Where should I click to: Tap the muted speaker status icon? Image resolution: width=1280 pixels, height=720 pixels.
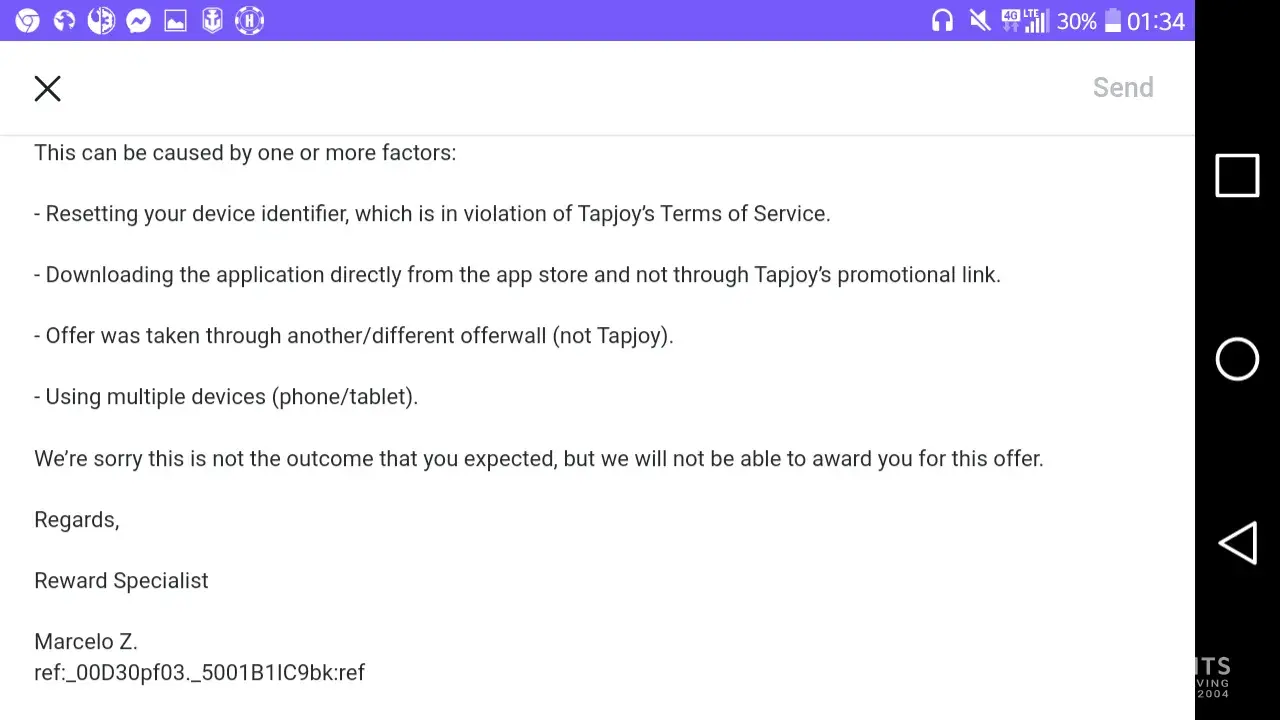pos(979,21)
